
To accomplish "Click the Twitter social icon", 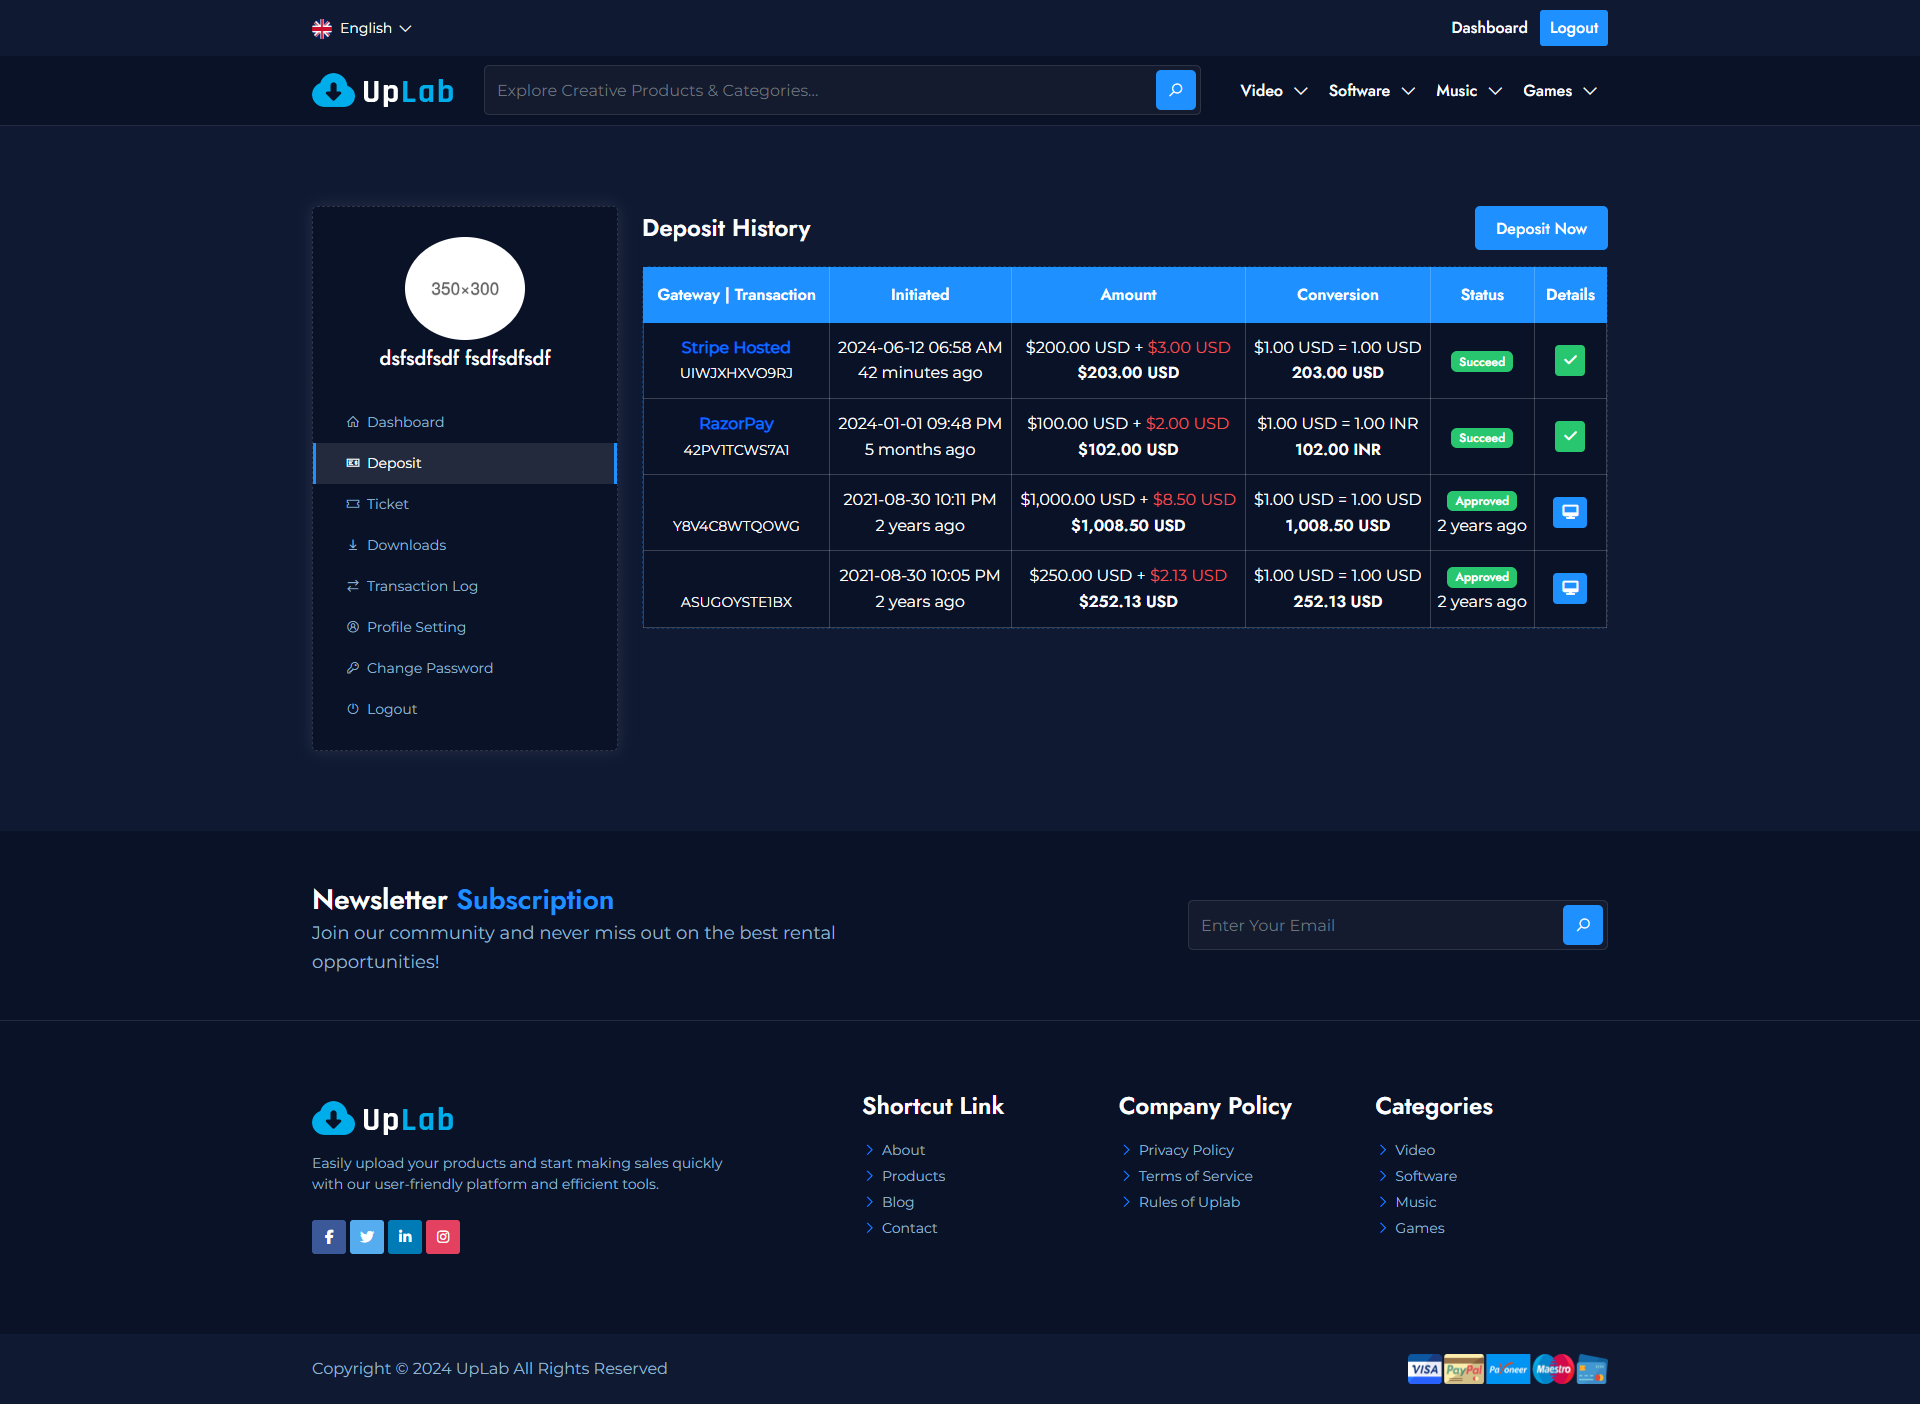I will [367, 1237].
